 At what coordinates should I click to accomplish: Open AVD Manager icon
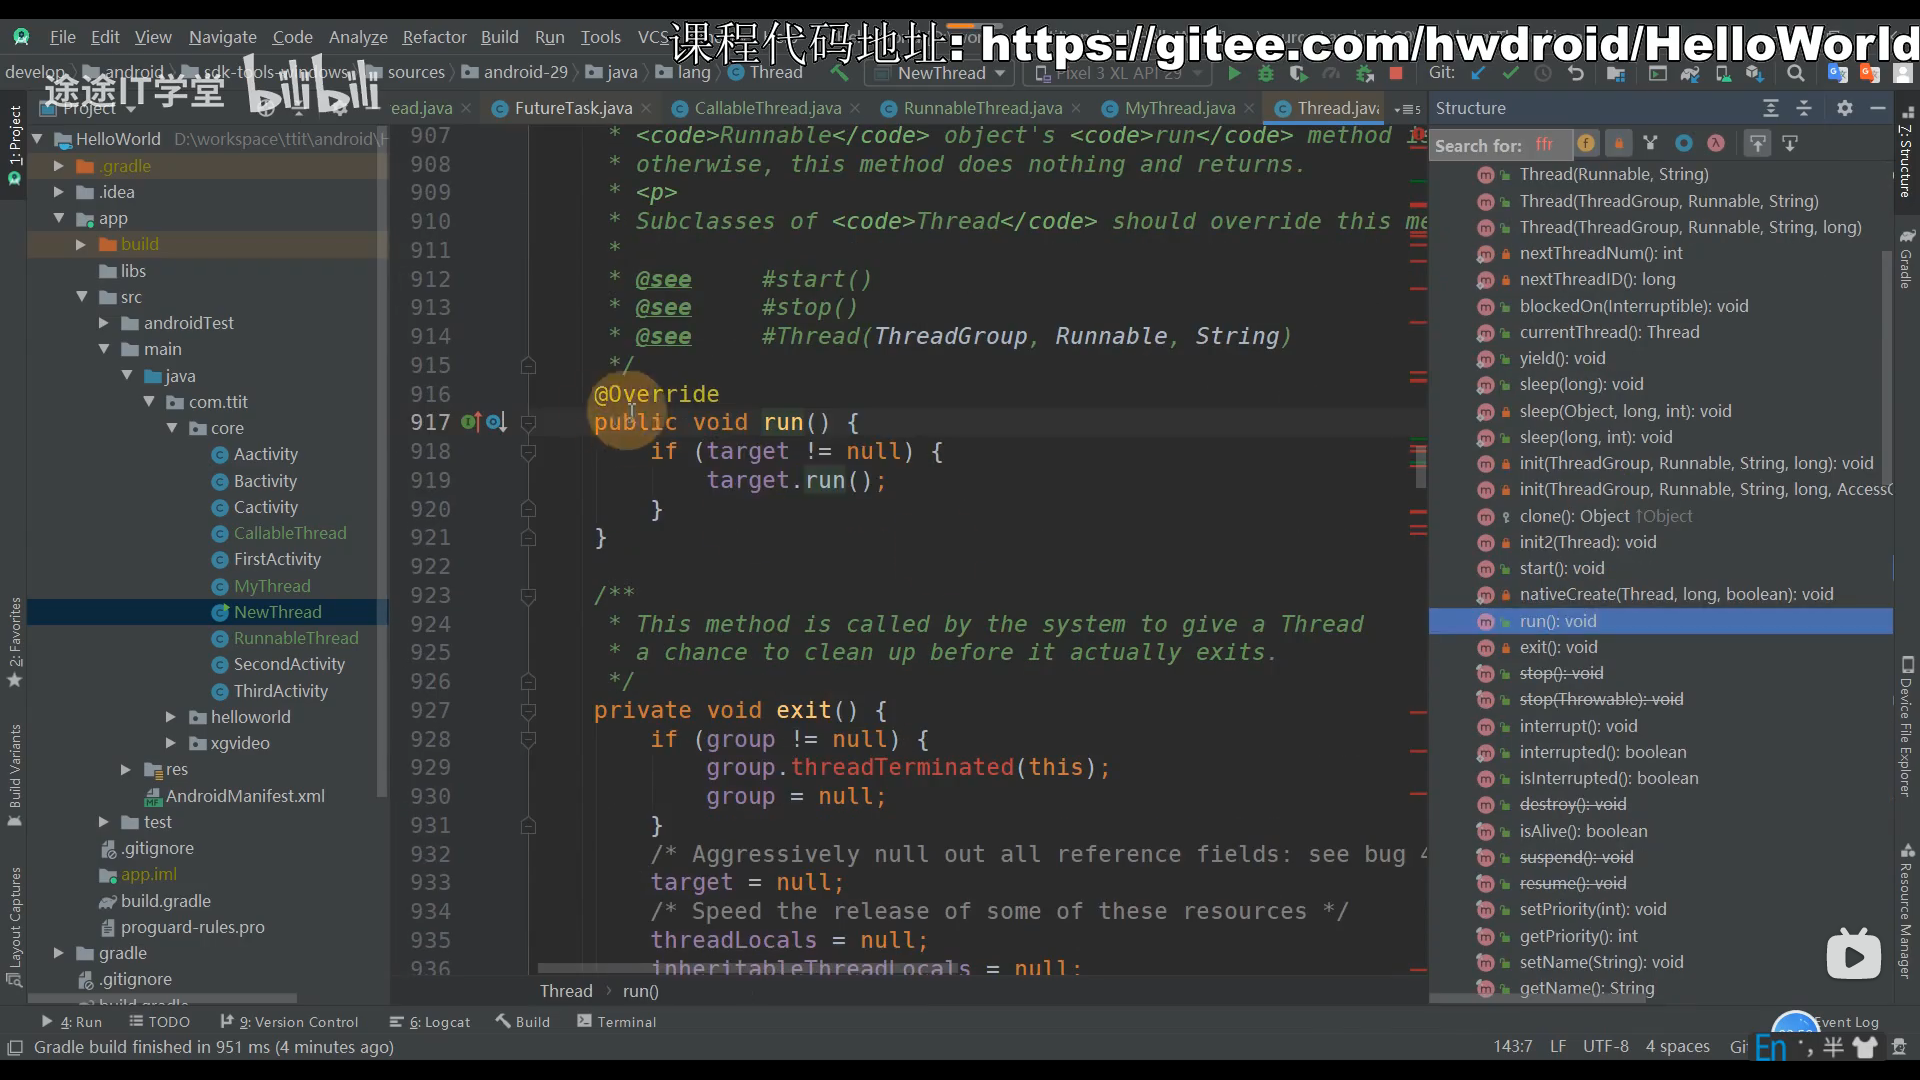(x=1723, y=73)
